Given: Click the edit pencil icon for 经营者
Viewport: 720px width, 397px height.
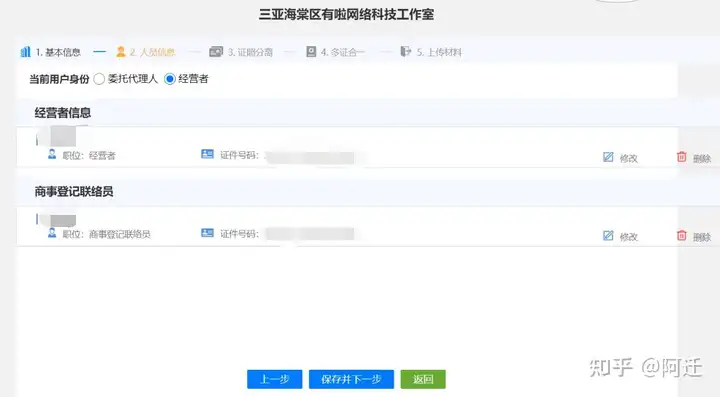Looking at the screenshot, I should [x=608, y=157].
